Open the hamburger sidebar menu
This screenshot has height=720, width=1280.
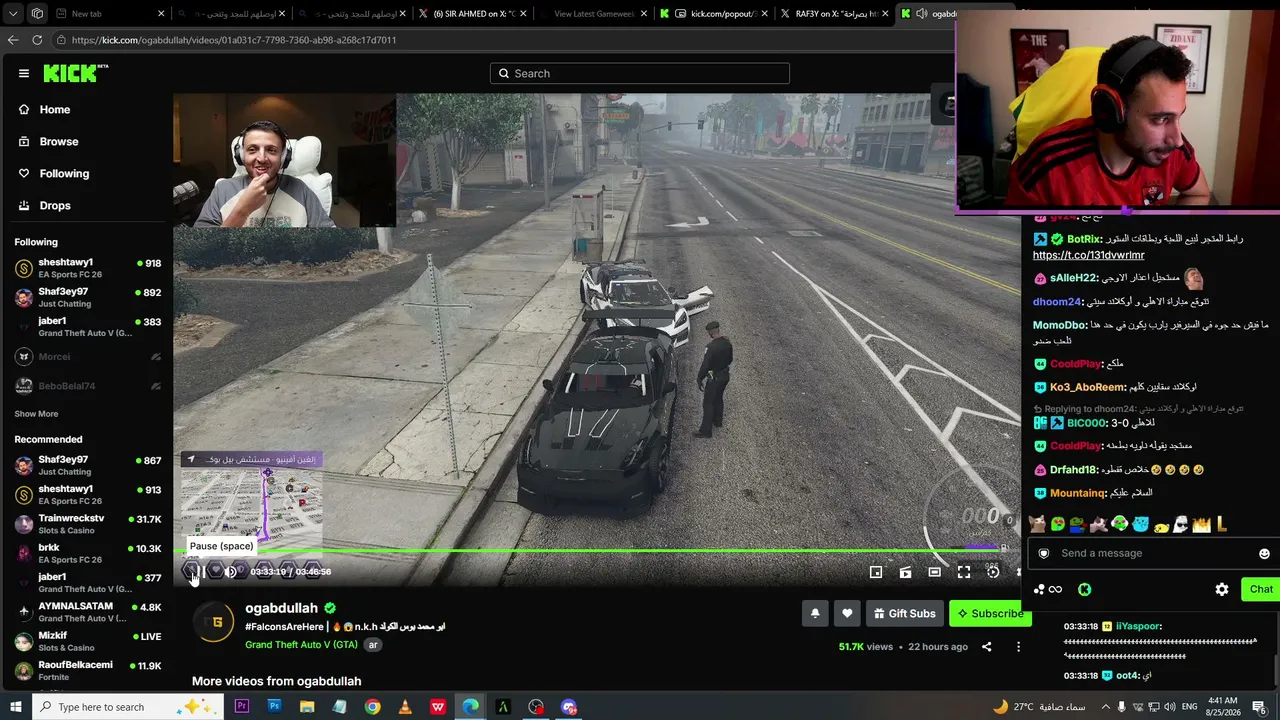[x=24, y=73]
